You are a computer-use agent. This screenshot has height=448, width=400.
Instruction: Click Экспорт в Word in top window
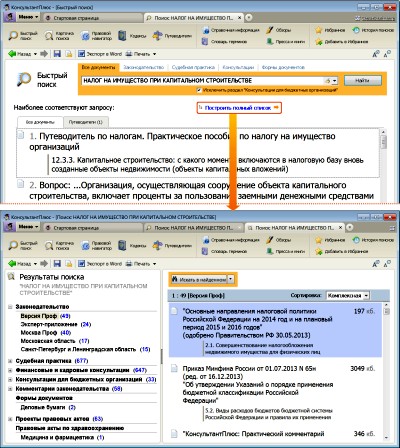click(100, 54)
